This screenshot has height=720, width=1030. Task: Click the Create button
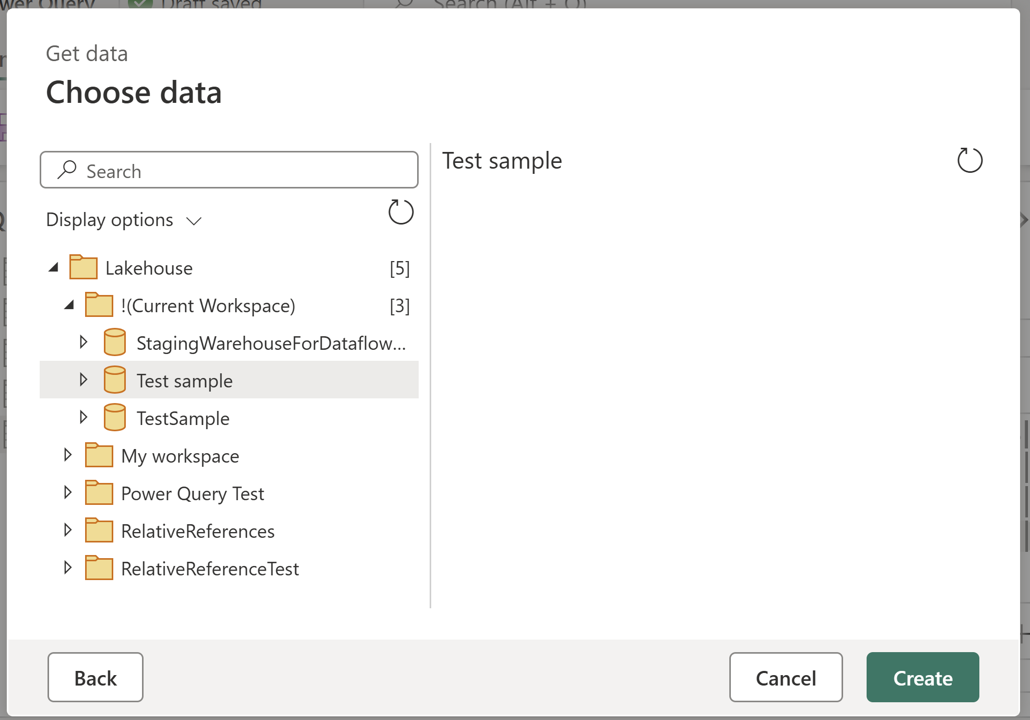click(x=922, y=677)
